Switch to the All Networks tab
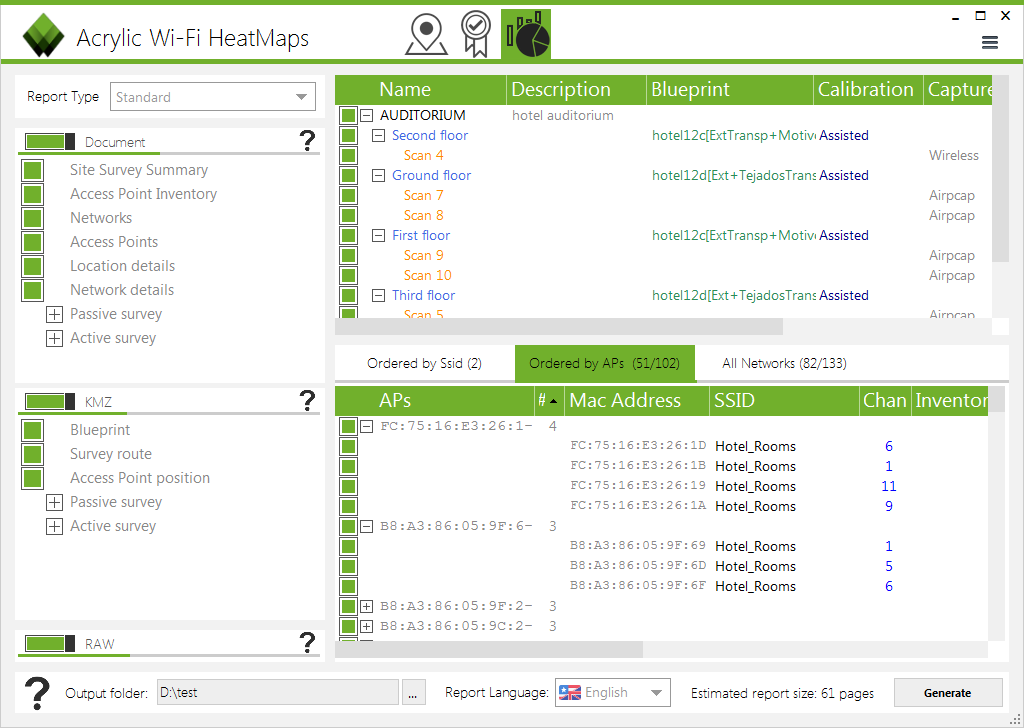The width and height of the screenshot is (1024, 728). (784, 364)
